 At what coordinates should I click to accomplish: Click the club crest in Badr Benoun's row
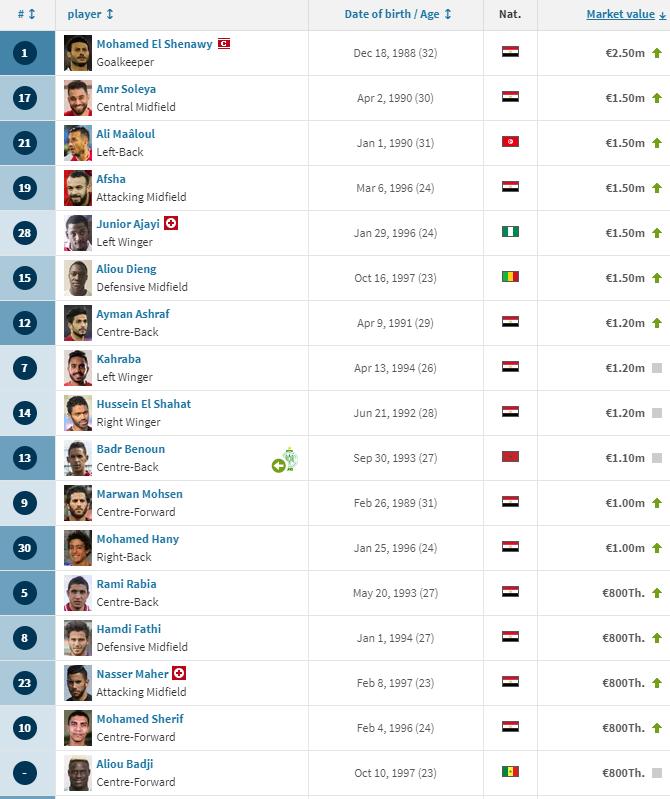[291, 462]
